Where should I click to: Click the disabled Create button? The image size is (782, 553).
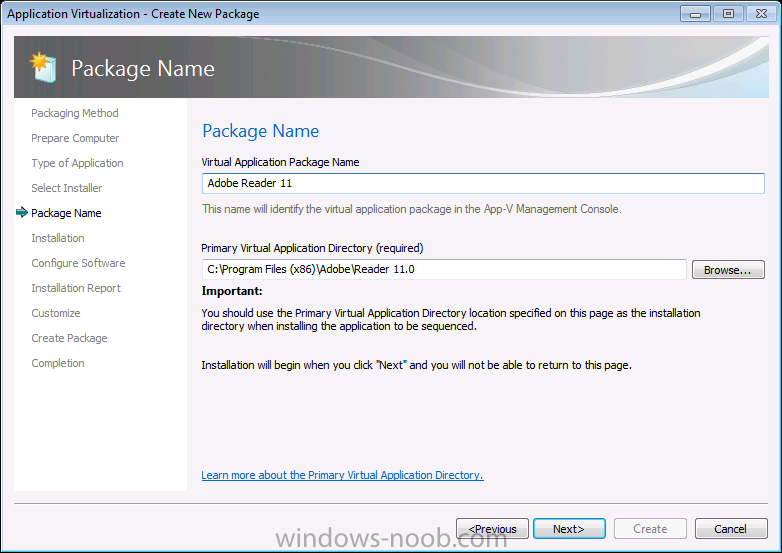coord(650,529)
